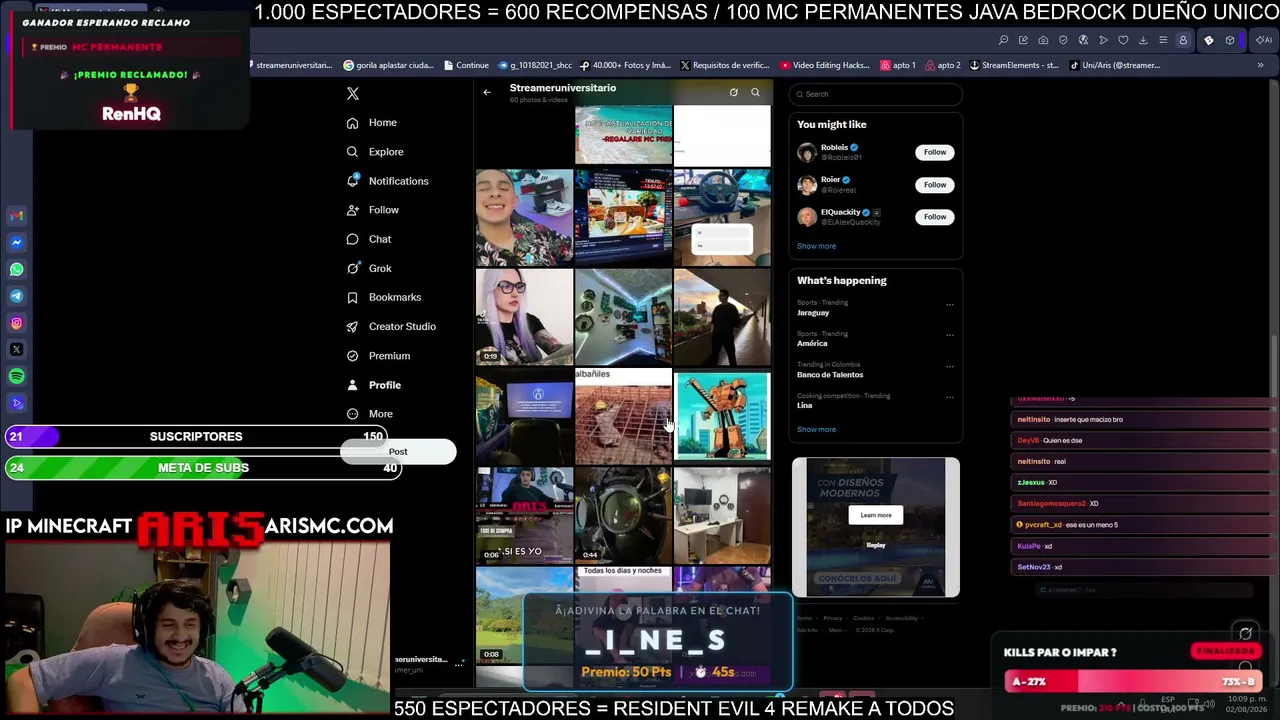Open Spotify in the browser sidebar
The height and width of the screenshot is (720, 1280).
click(17, 377)
